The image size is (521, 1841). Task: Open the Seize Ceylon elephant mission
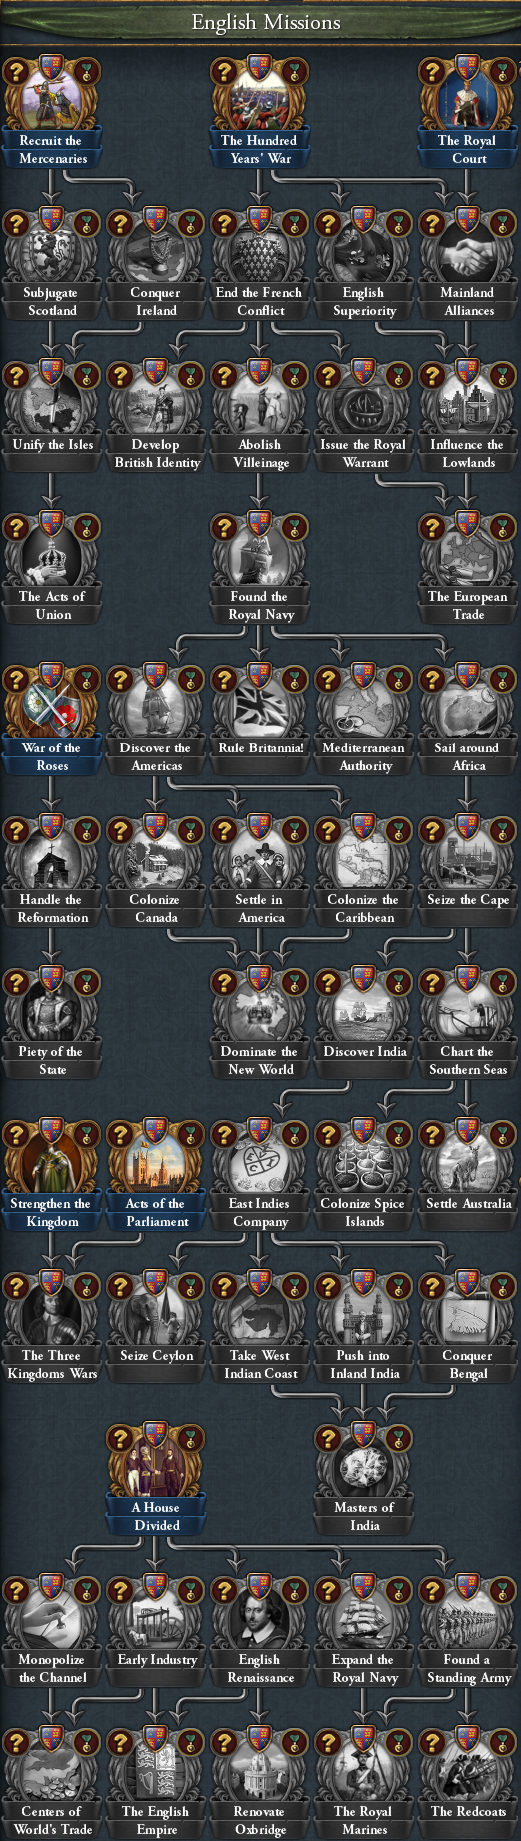156,1312
